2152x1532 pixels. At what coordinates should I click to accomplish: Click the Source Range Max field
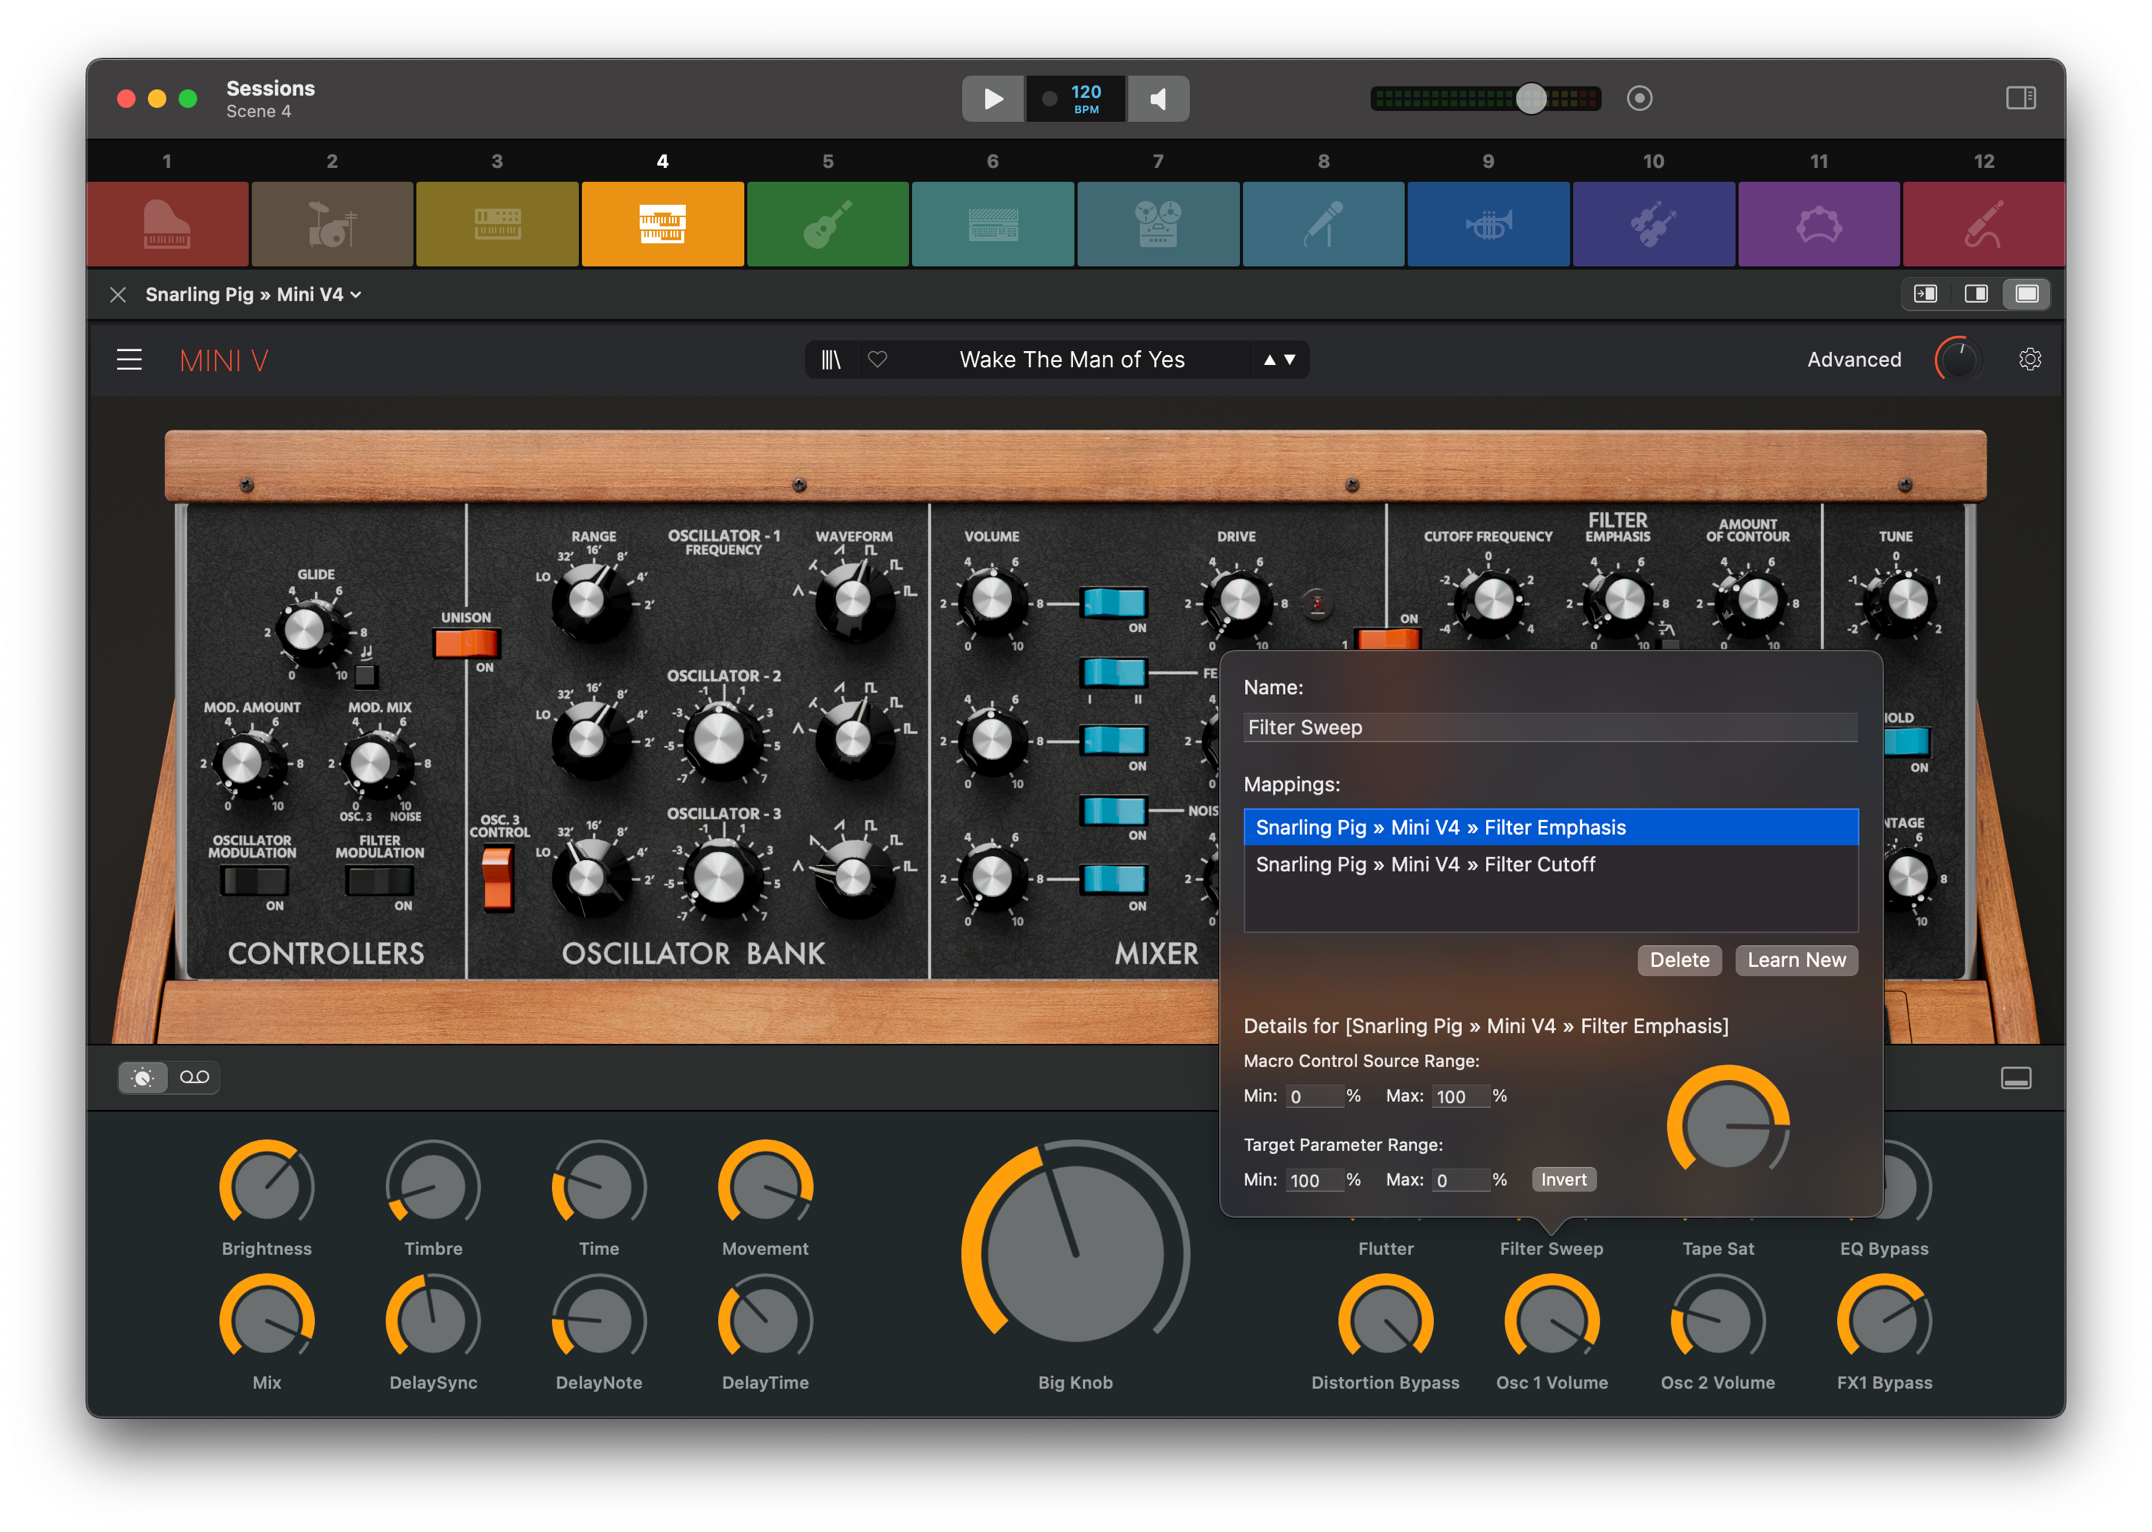[x=1460, y=1097]
